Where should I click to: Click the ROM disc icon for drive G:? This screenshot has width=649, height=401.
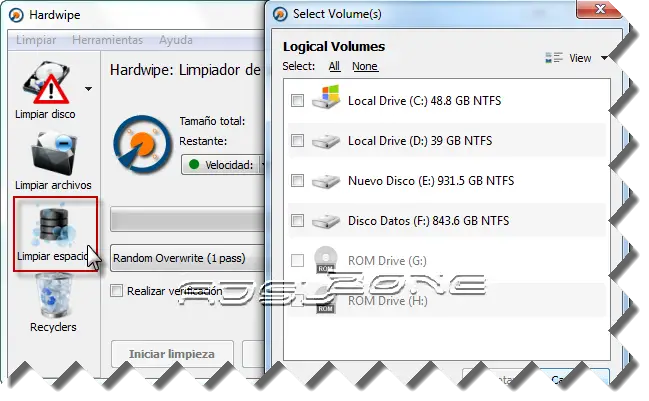click(326, 259)
